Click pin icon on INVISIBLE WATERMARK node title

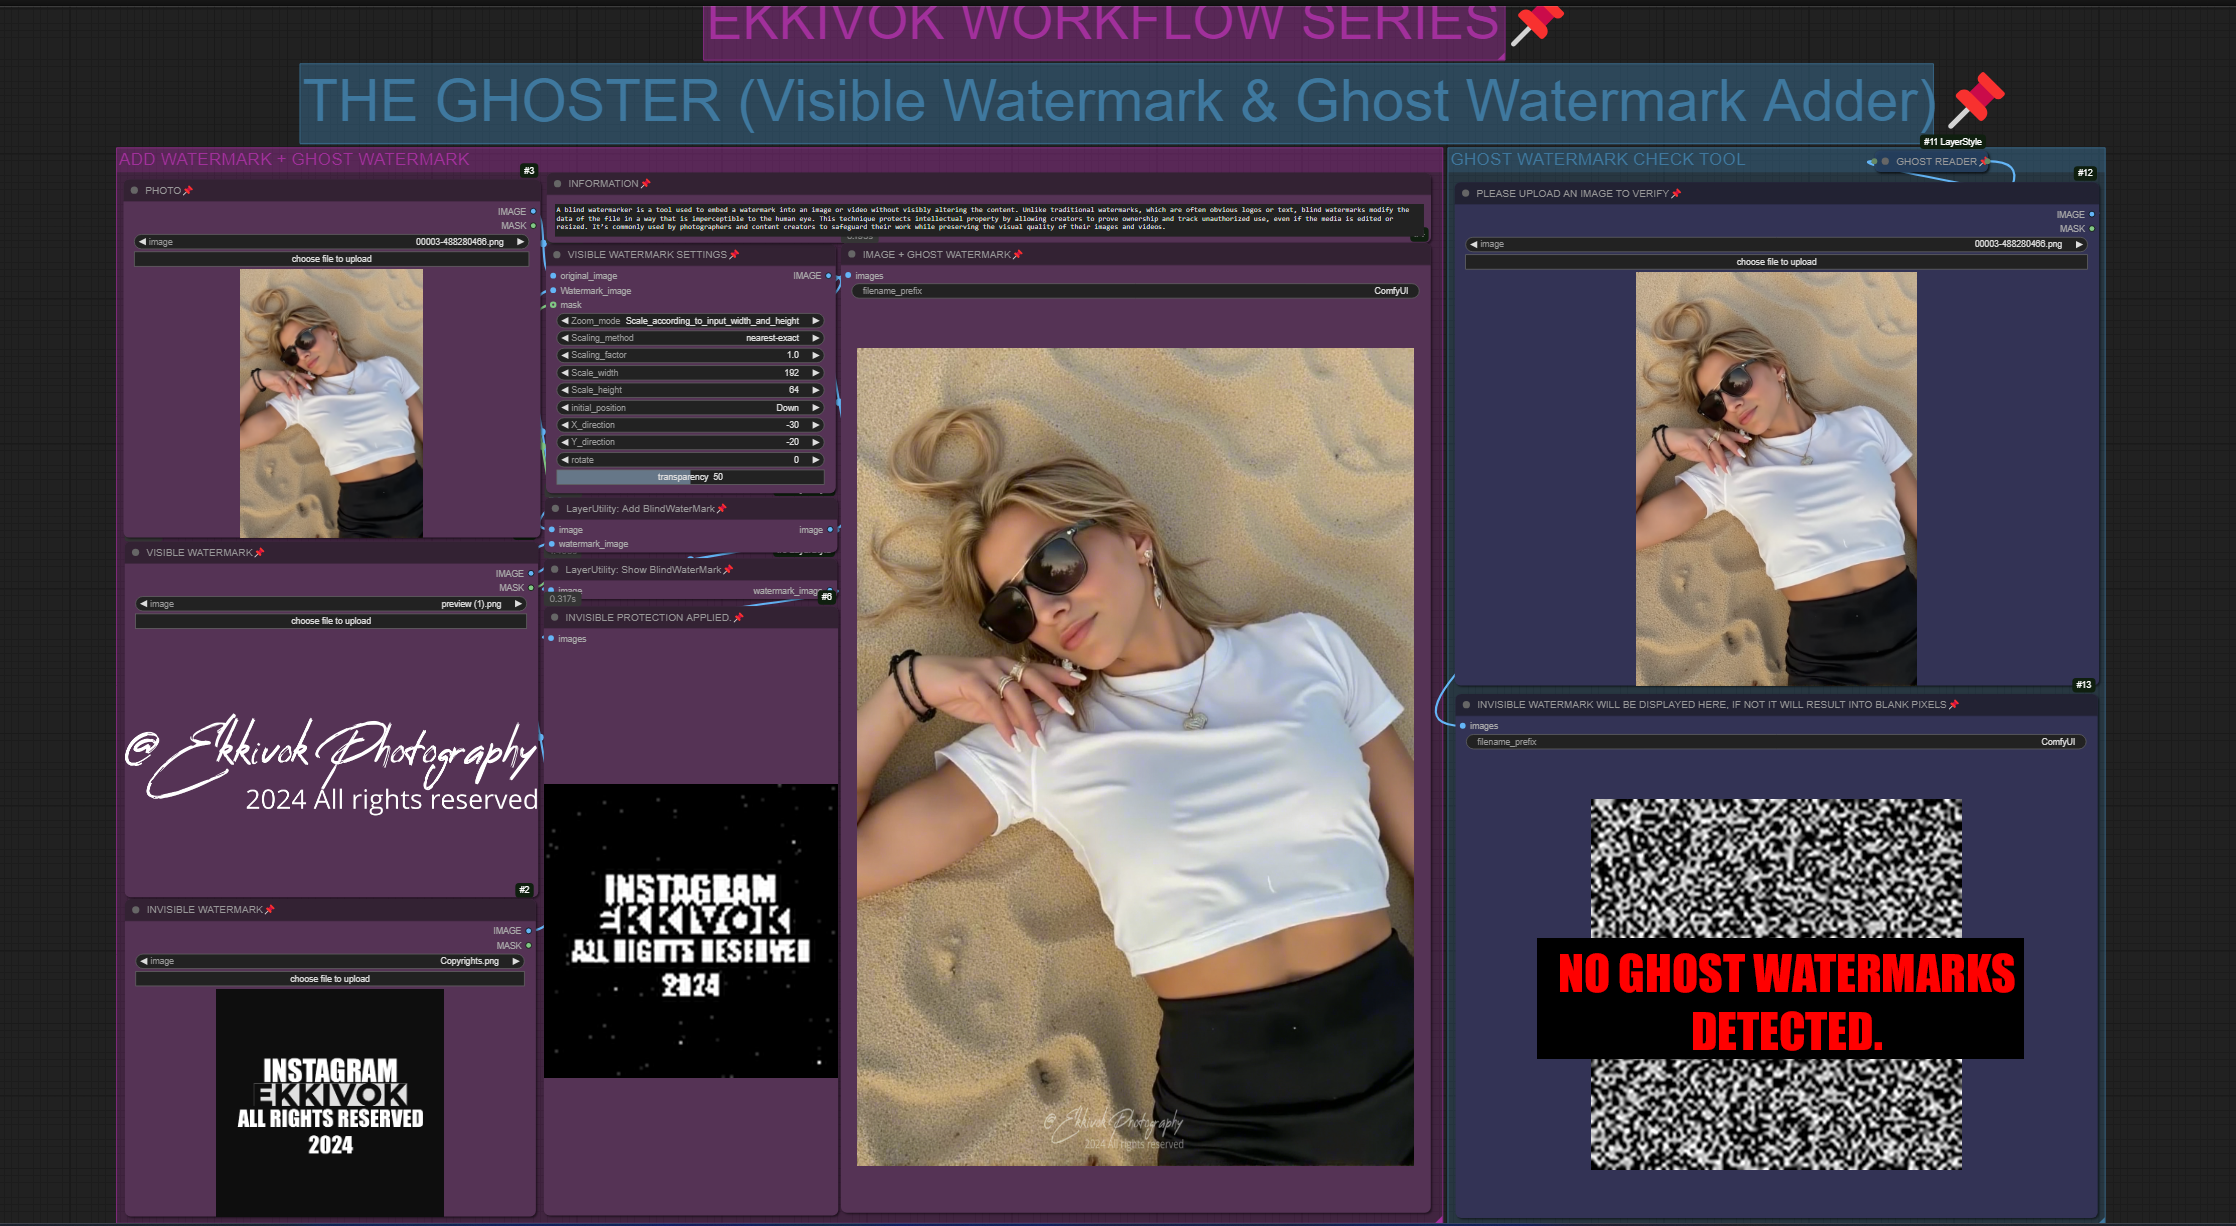(x=270, y=910)
